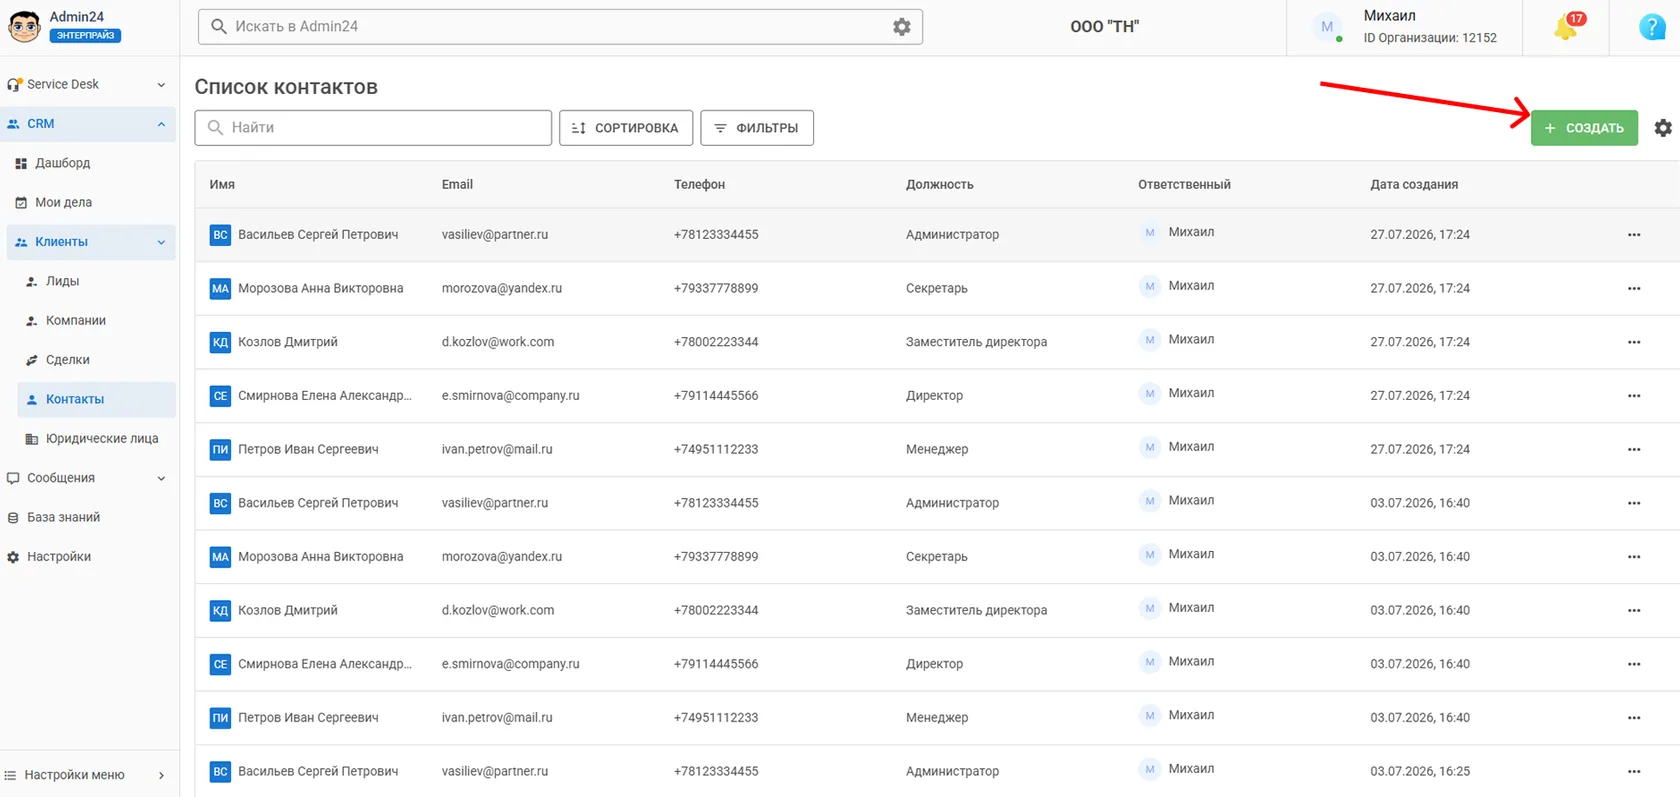Expand Настройки меню at sidebar bottom
This screenshot has width=1680, height=797.
pyautogui.click(x=88, y=775)
